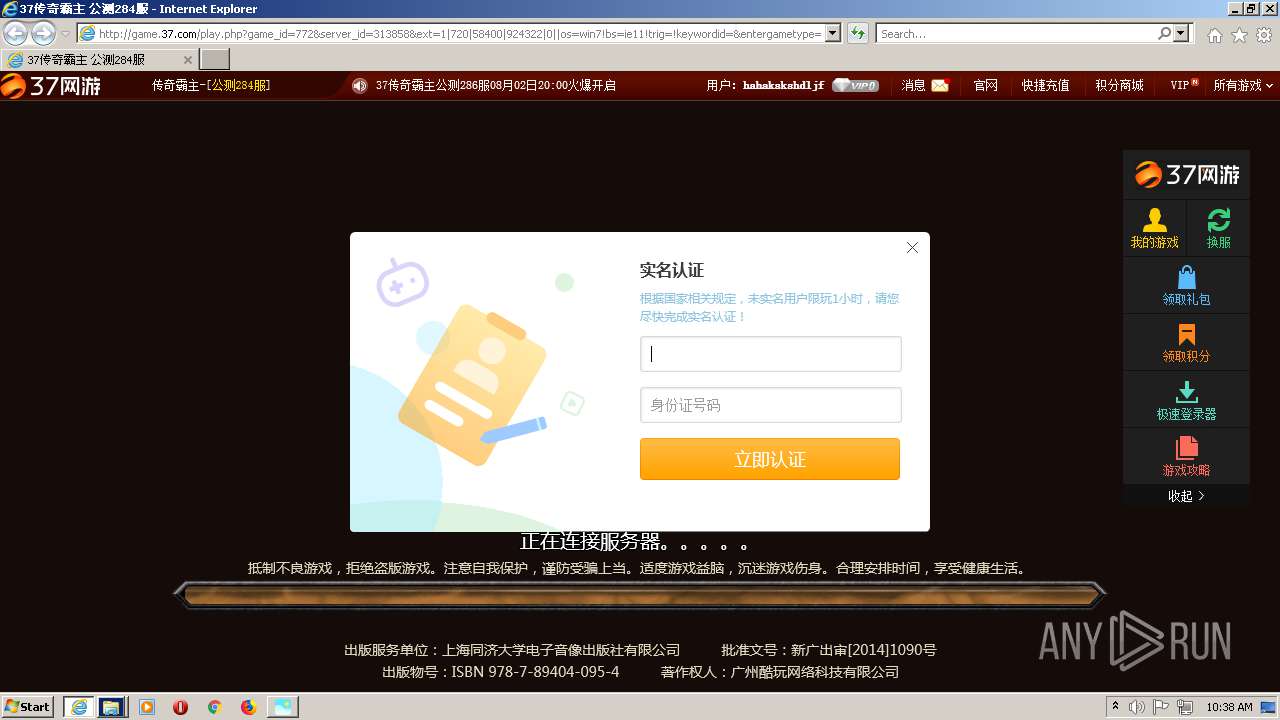Click the 换服 switch server icon
Screen dimensions: 1280x720
1218,228
